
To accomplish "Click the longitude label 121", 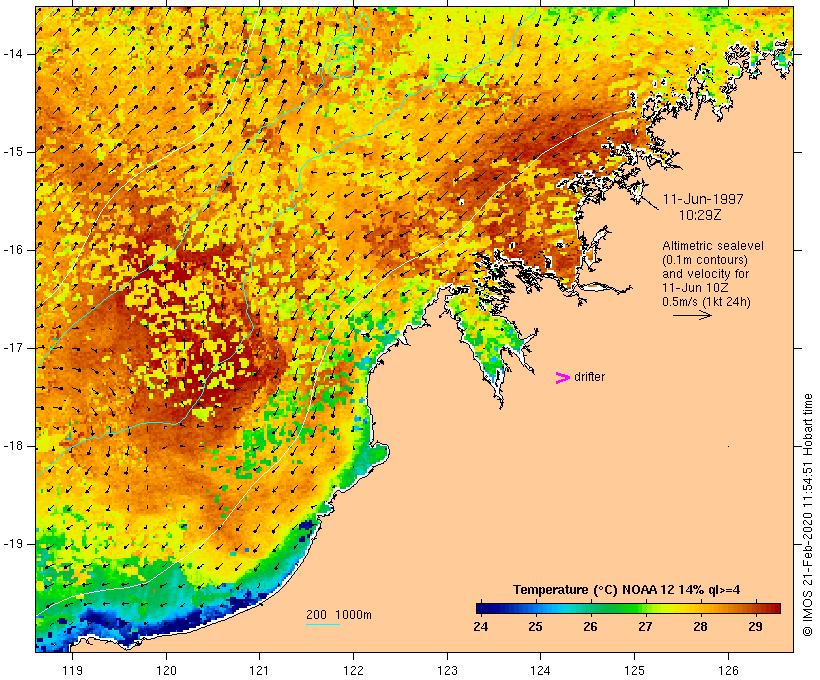I will (x=259, y=671).
